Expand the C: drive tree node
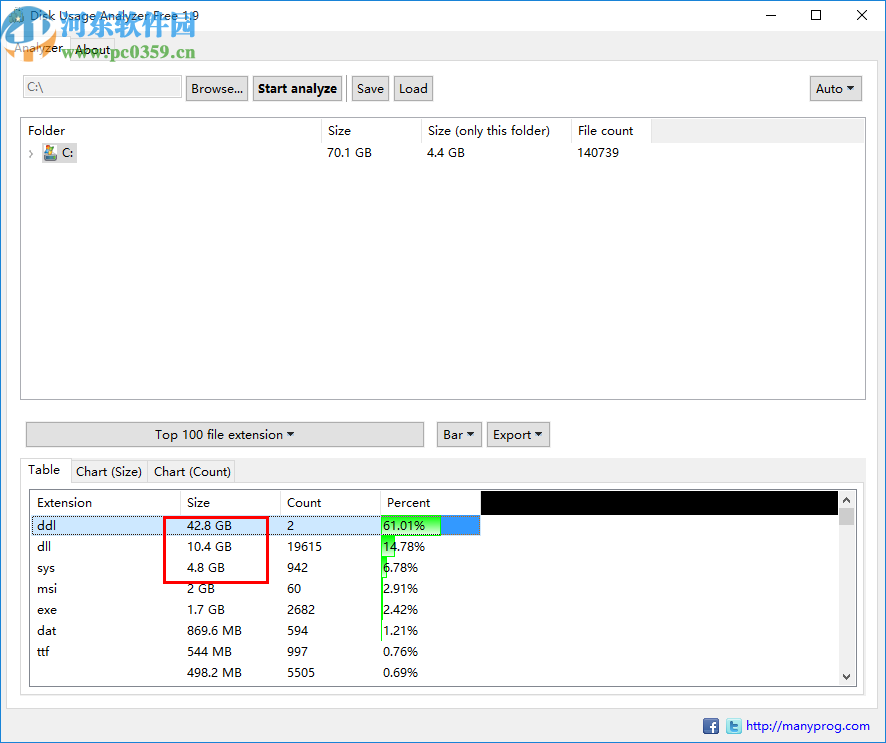The width and height of the screenshot is (886, 743). point(31,155)
